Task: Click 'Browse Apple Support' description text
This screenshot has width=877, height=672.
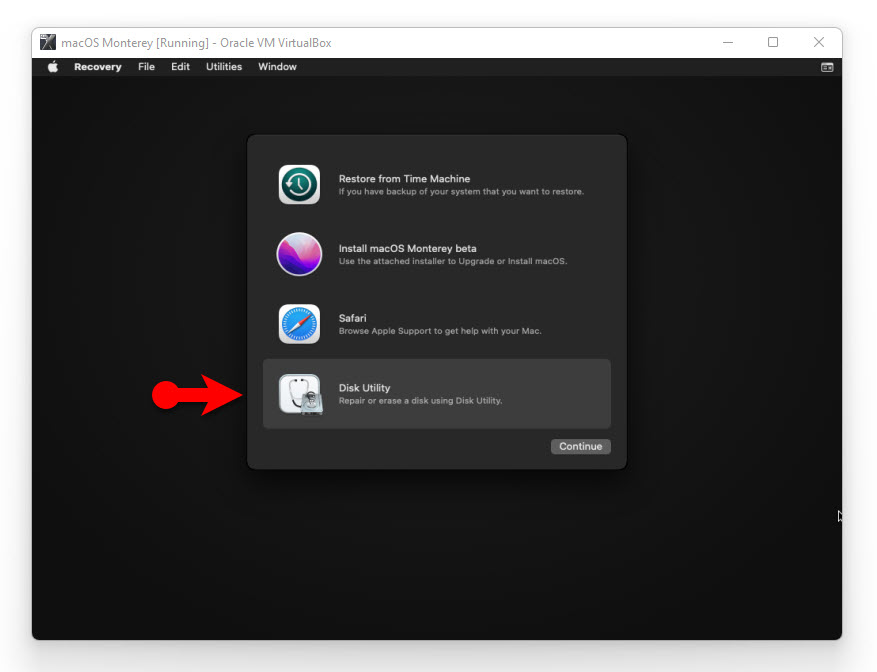Action: click(440, 331)
